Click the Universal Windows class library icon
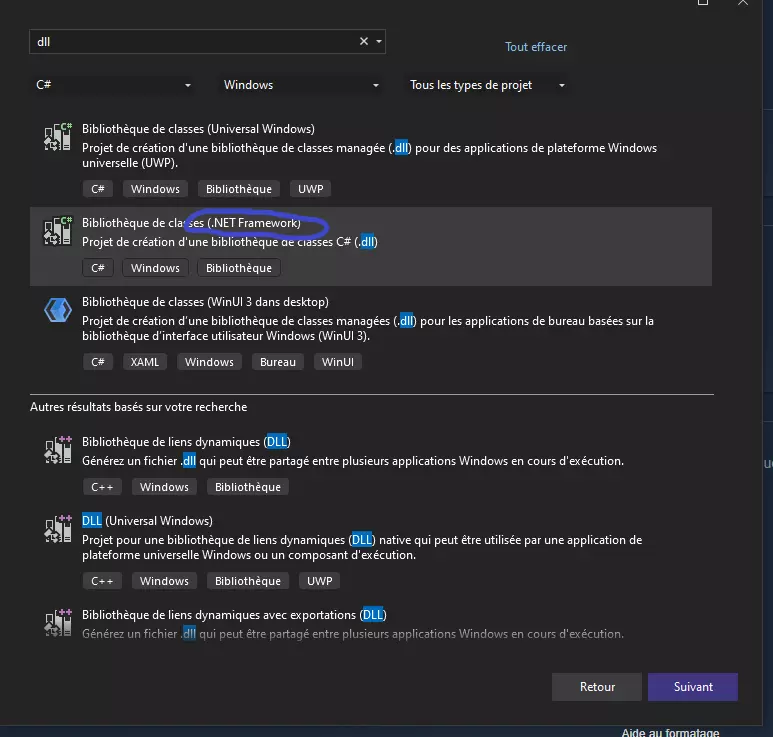The image size is (773, 737). [x=58, y=137]
